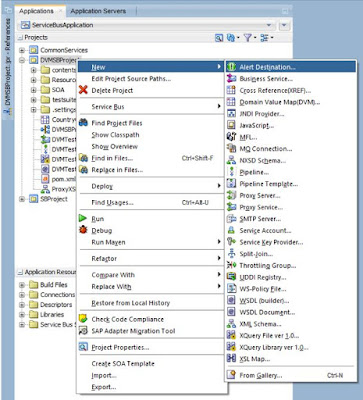Screen dimensions: 363x400
Task: Click the WS-Policy File icon
Action: click(x=231, y=289)
